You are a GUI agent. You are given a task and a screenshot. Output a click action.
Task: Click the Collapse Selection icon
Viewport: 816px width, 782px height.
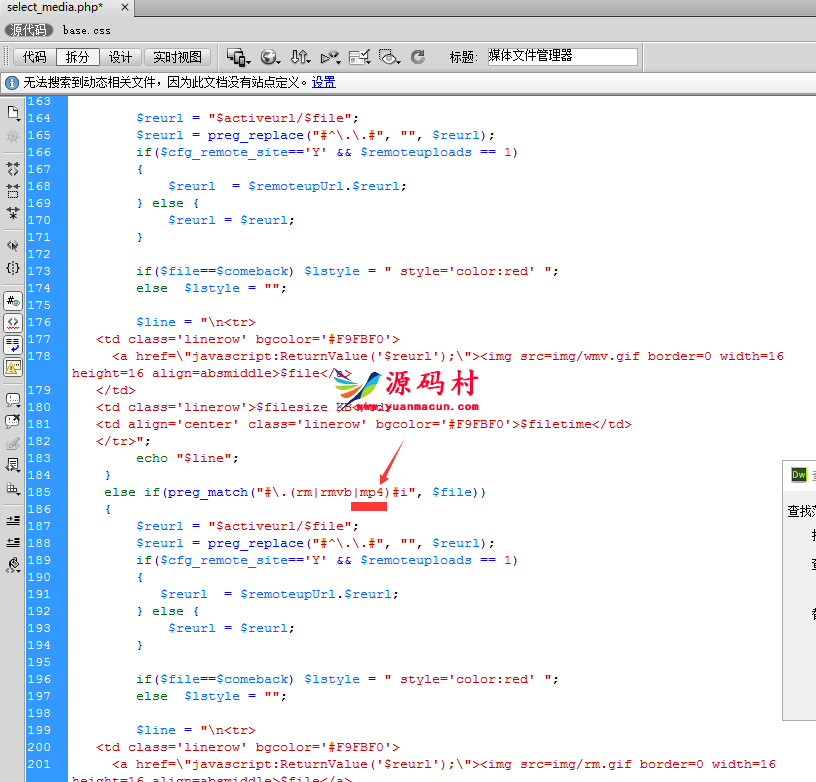[13, 190]
